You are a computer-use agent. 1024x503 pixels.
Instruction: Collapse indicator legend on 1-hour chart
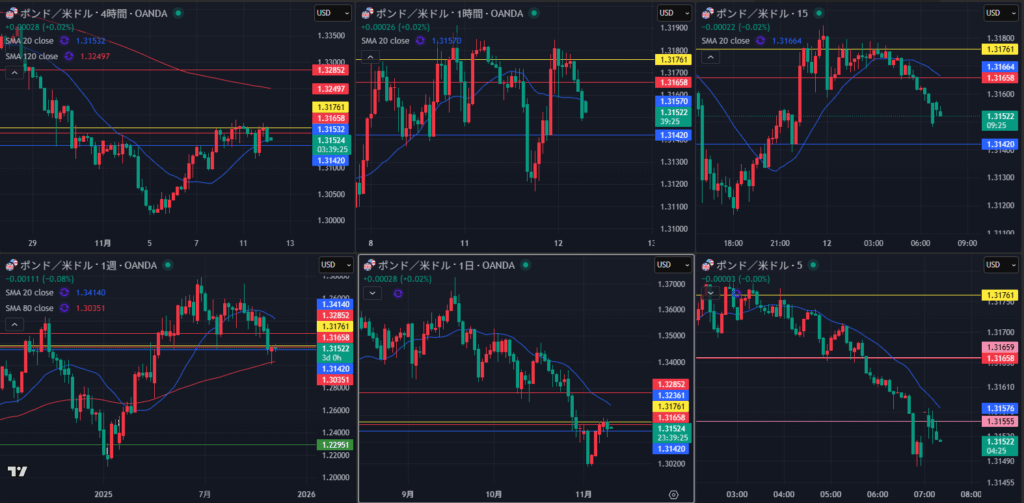[x=370, y=57]
